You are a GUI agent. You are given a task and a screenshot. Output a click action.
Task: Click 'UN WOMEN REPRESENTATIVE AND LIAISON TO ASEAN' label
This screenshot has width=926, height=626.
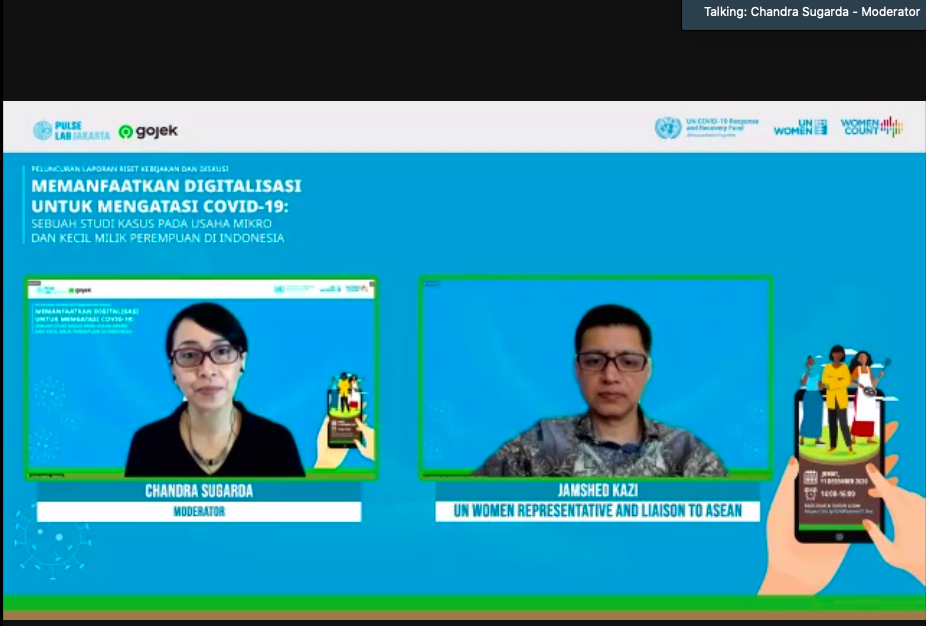(598, 511)
